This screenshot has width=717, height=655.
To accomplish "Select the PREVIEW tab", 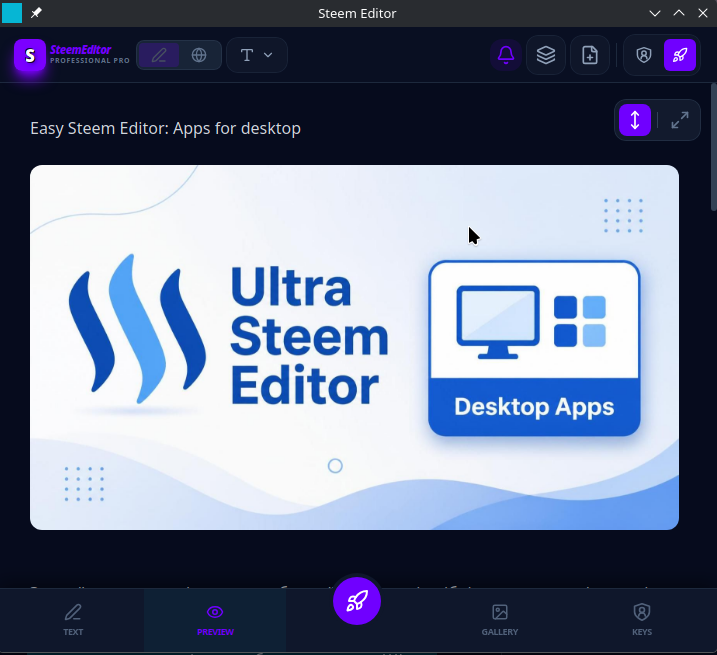I will [x=215, y=620].
